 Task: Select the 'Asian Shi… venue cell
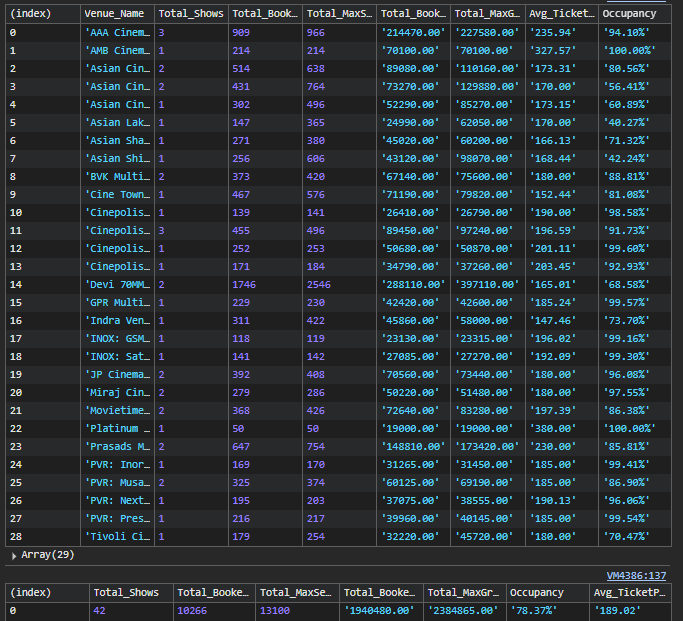coord(117,159)
